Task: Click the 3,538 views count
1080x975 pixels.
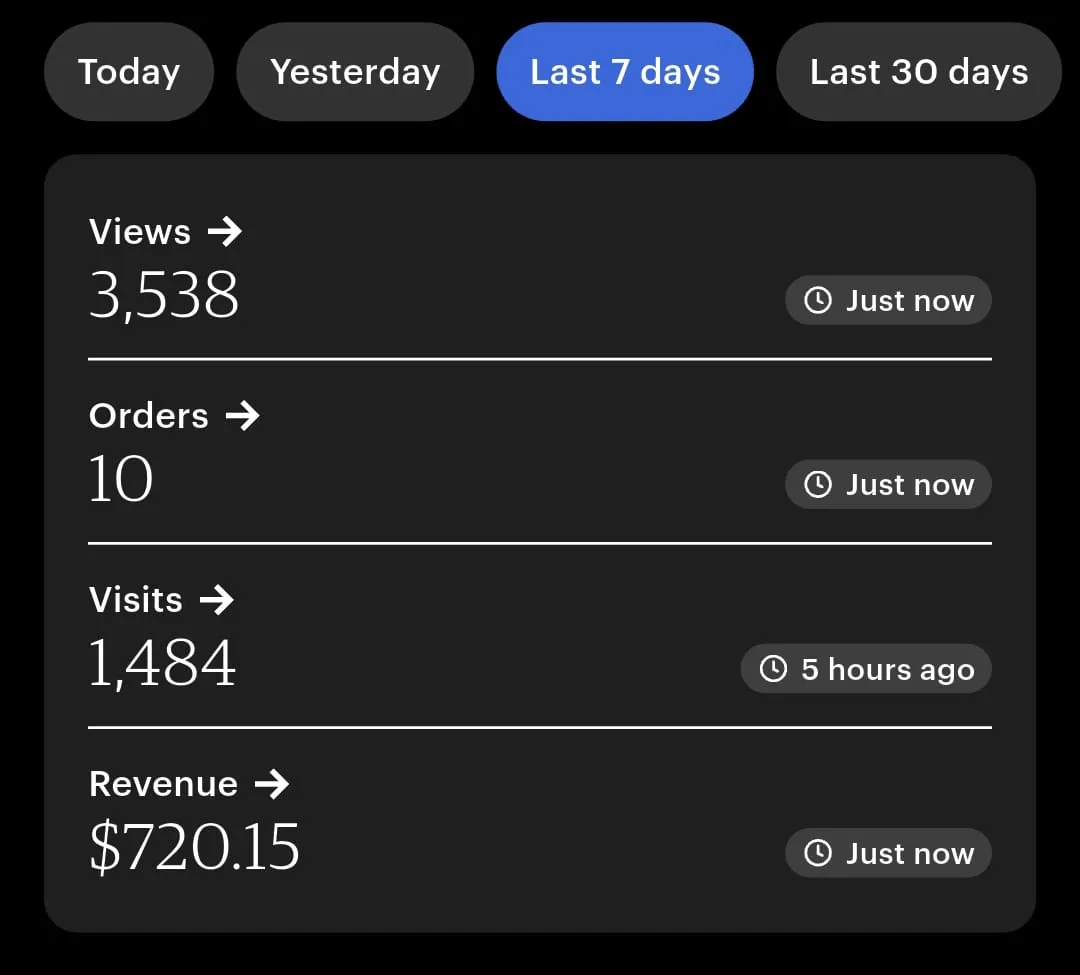Action: pos(164,296)
